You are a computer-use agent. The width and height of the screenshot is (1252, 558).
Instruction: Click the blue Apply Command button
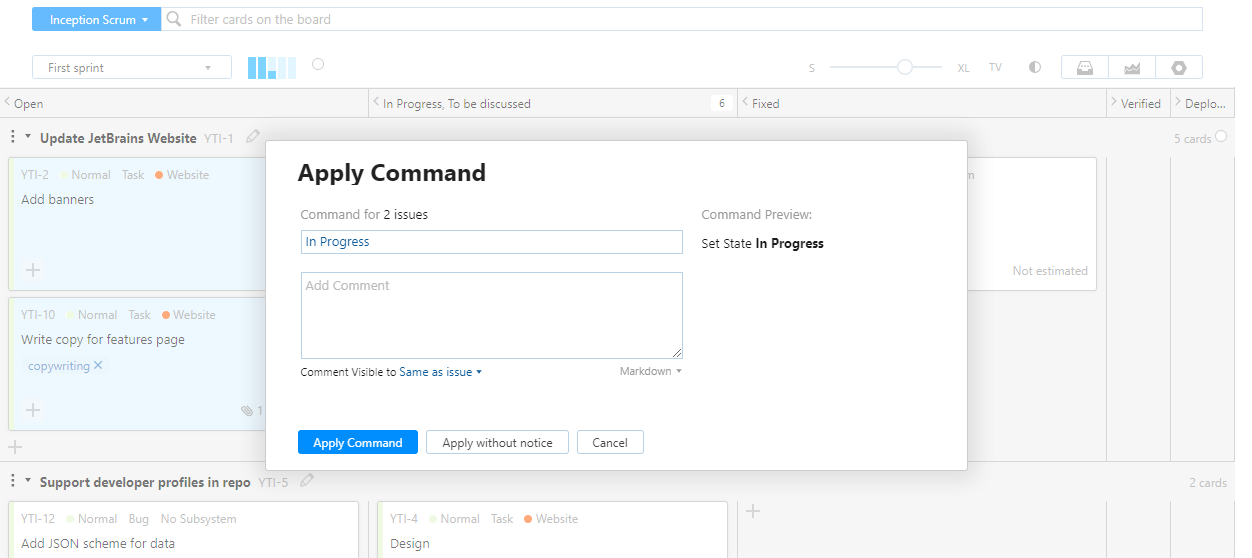coord(358,442)
